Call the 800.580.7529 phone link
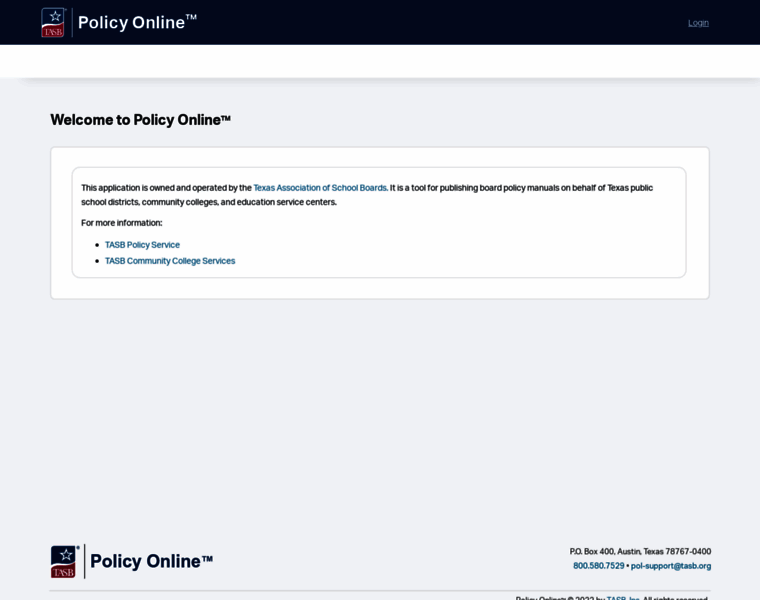Viewport: 760px width, 600px height. pos(599,566)
